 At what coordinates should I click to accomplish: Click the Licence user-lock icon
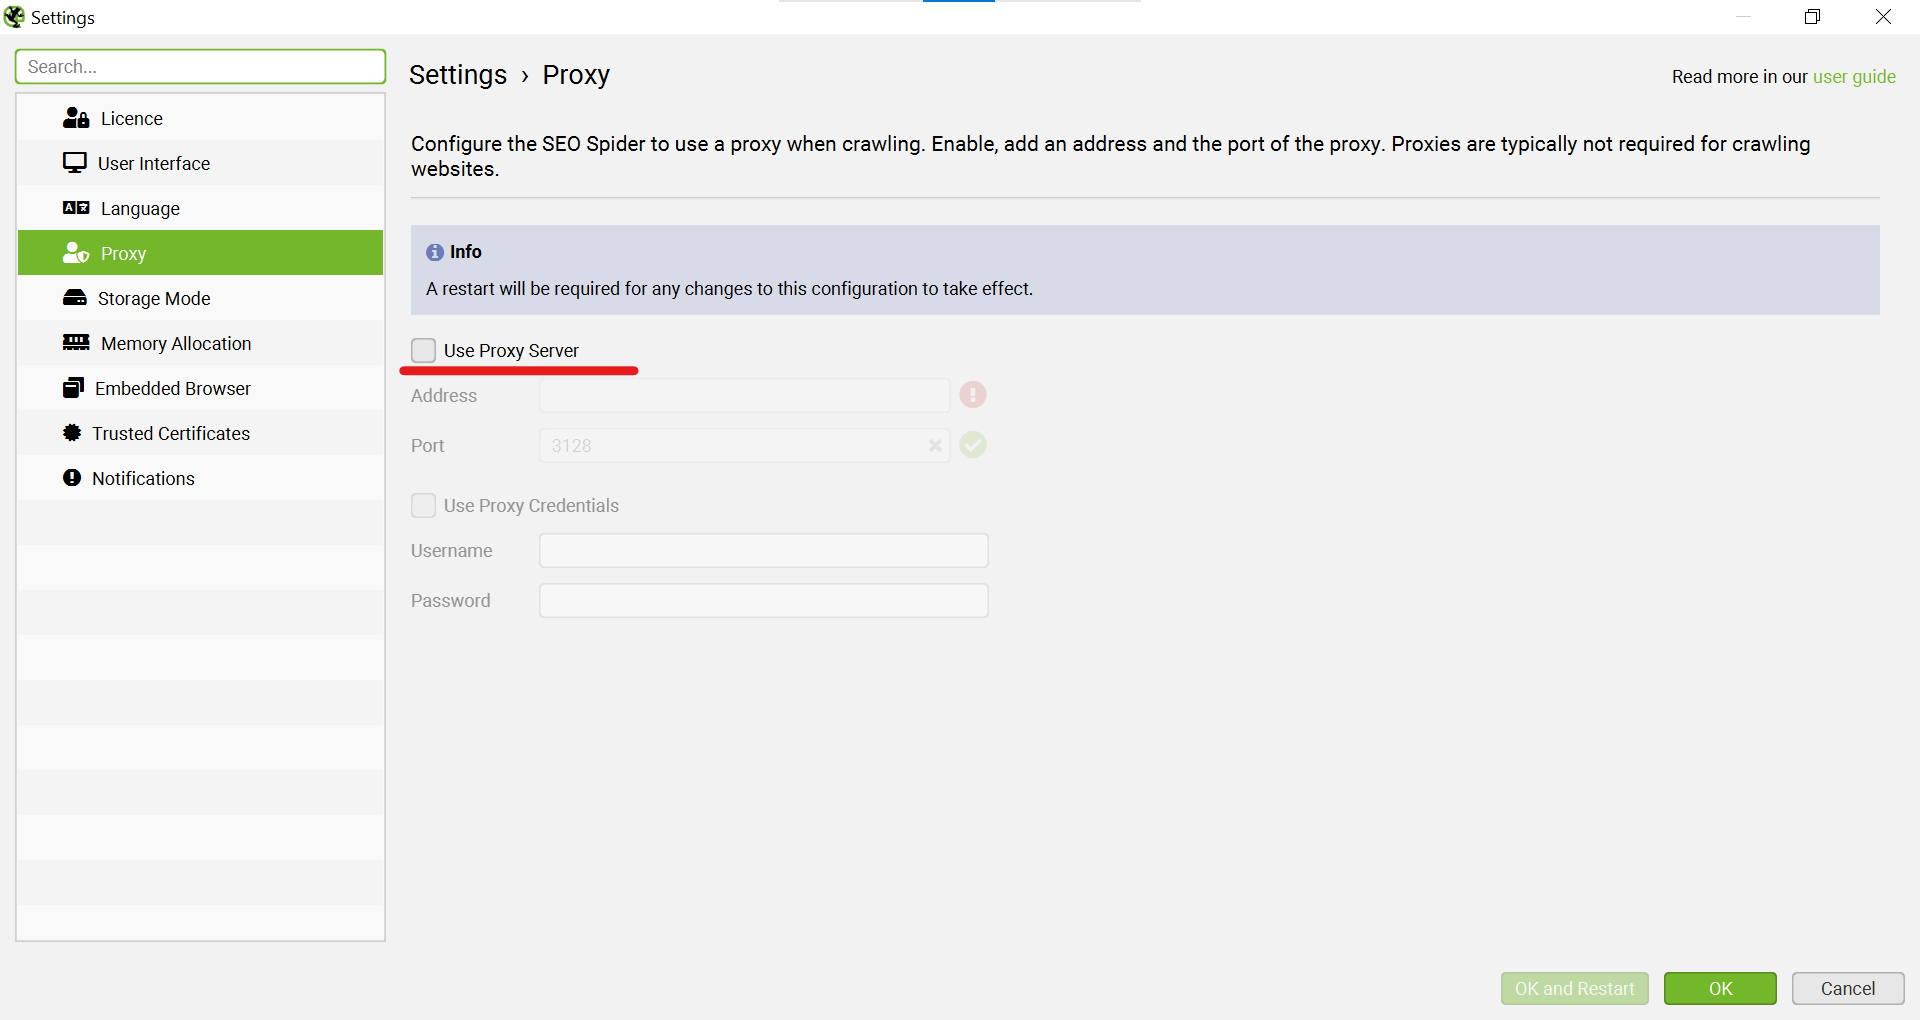click(76, 118)
